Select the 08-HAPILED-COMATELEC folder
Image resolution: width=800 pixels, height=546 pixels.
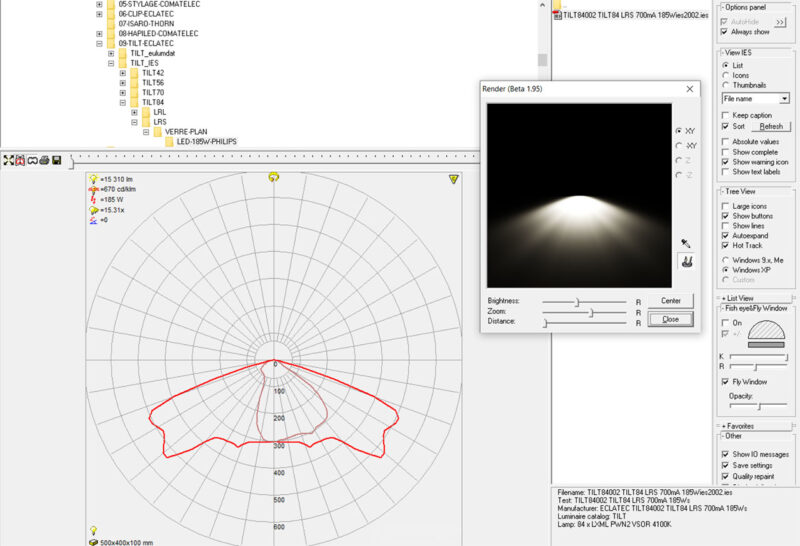pos(157,33)
